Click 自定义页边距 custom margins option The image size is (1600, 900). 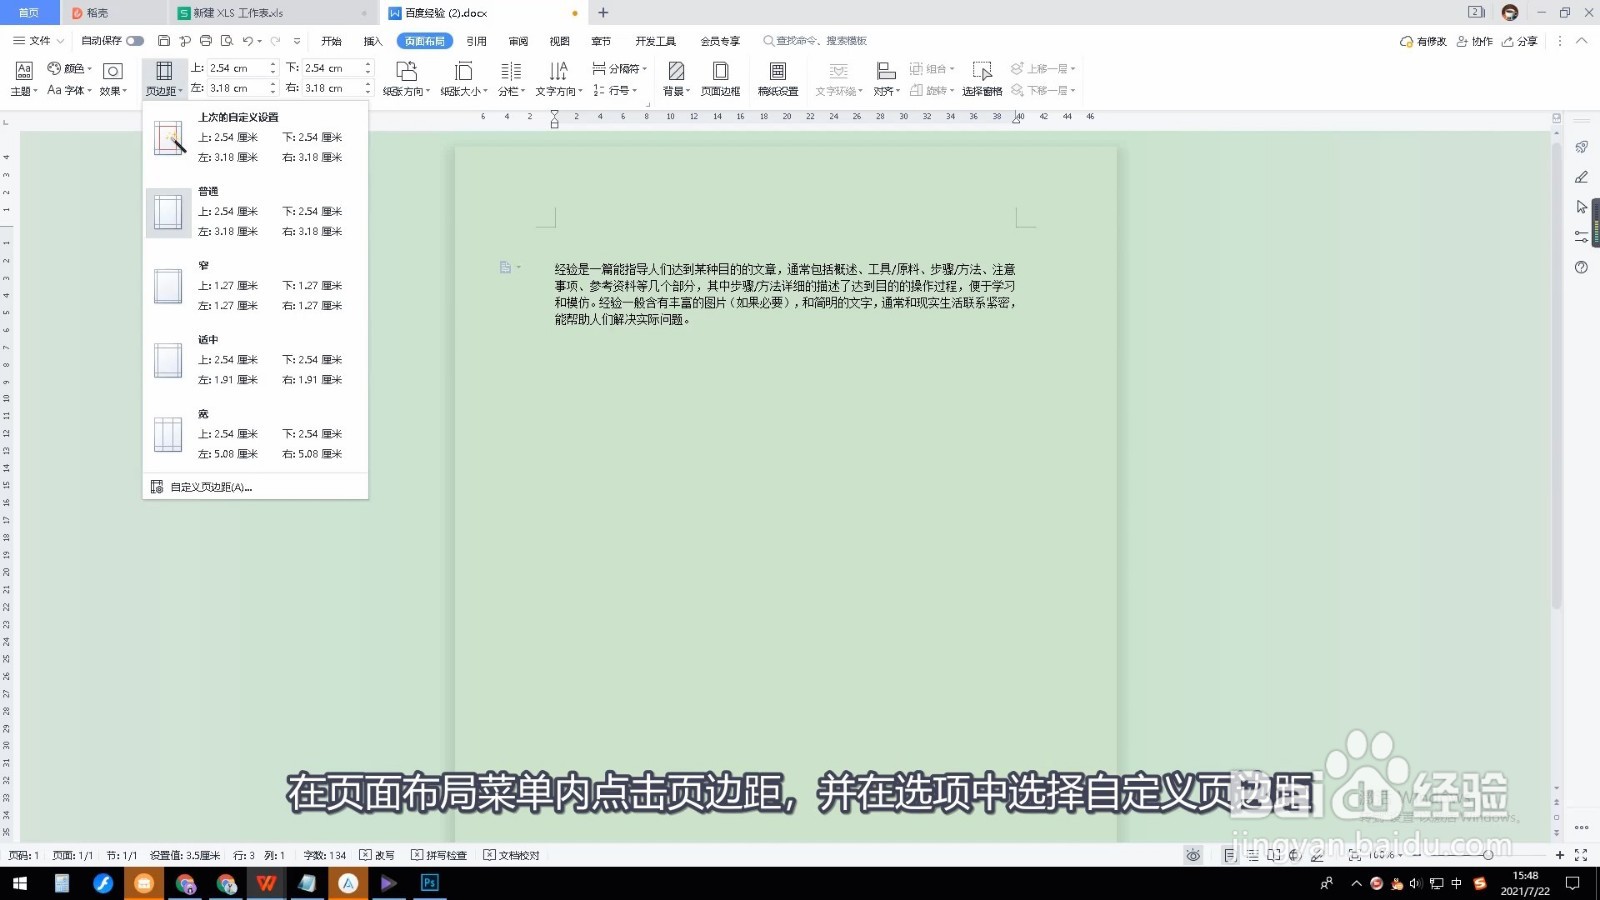pyautogui.click(x=207, y=487)
